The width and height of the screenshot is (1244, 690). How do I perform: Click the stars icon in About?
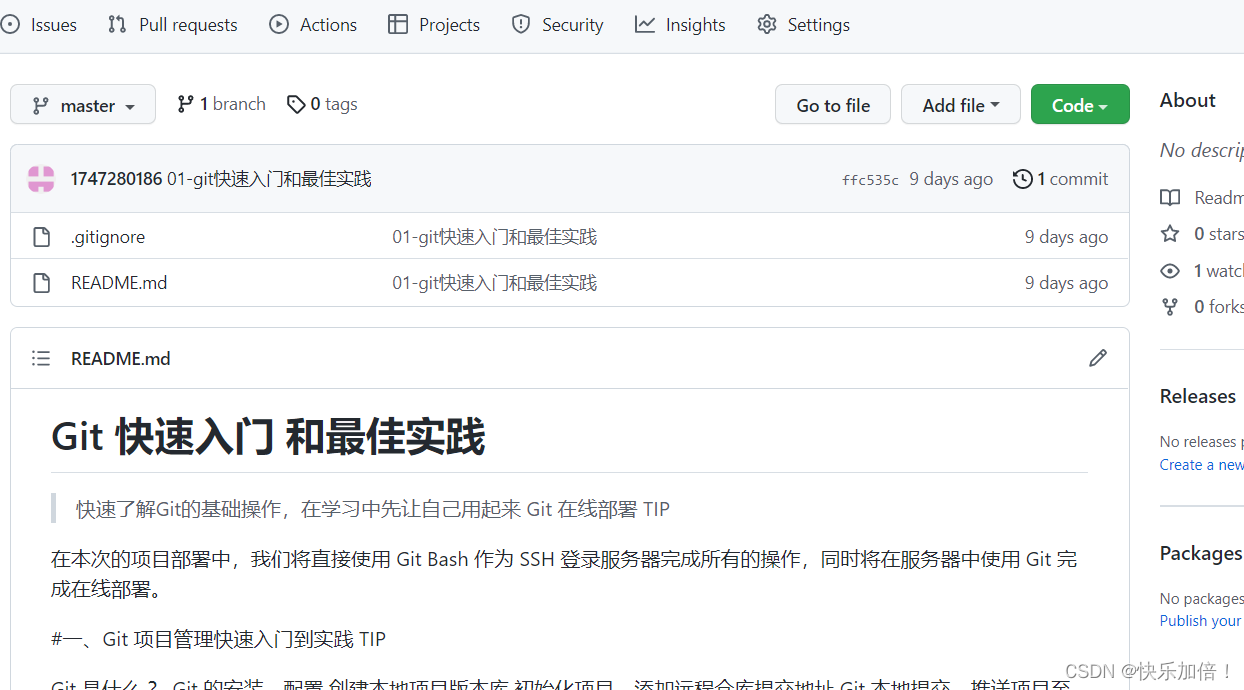click(x=1170, y=234)
